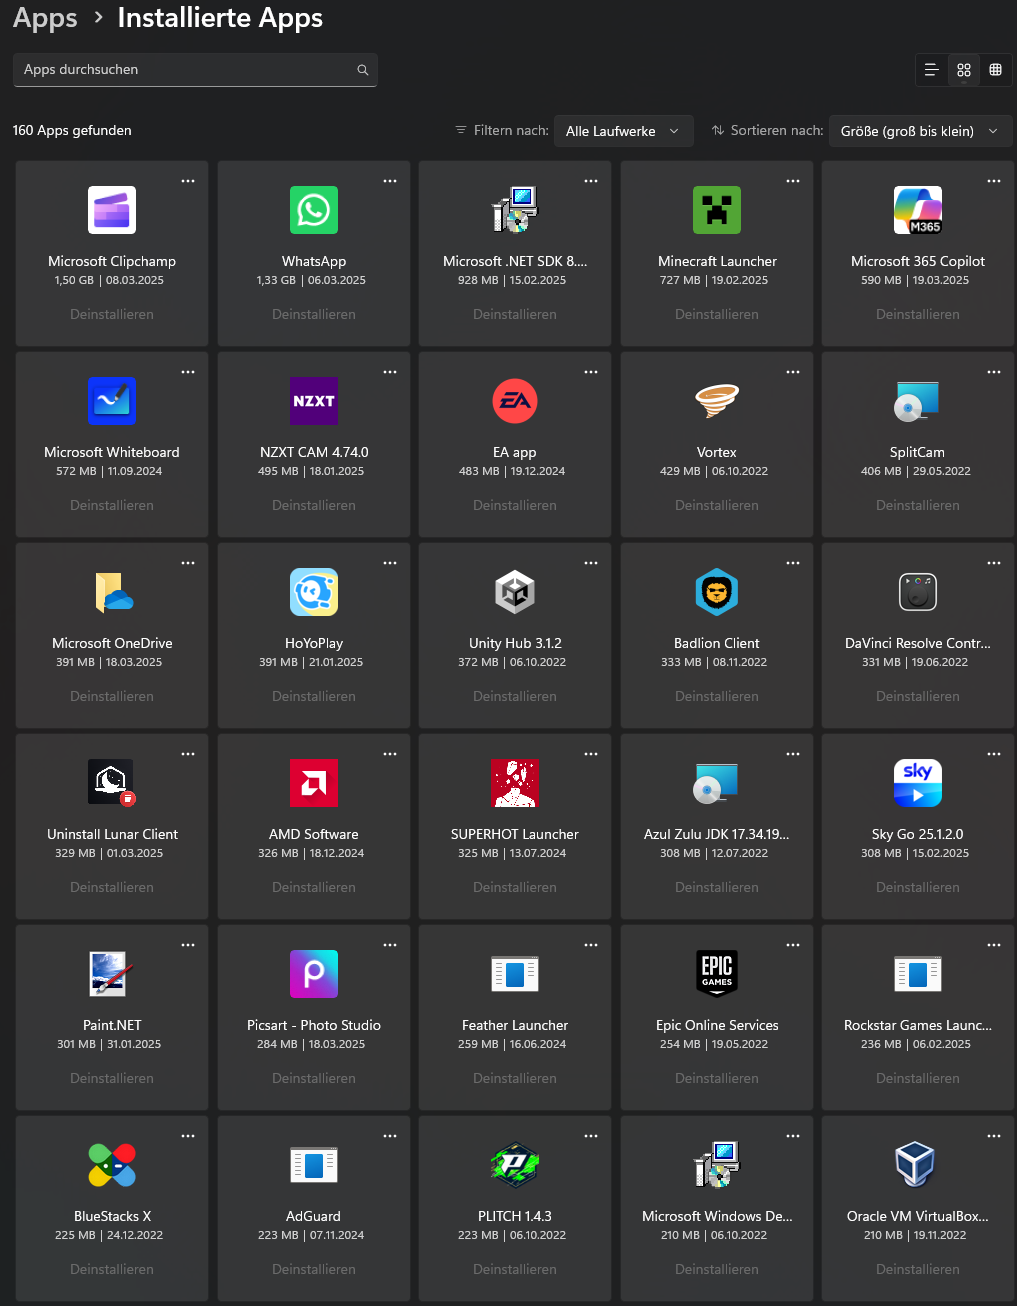Click the Installierte Apps heading
The width and height of the screenshot is (1017, 1306).
[x=220, y=19]
